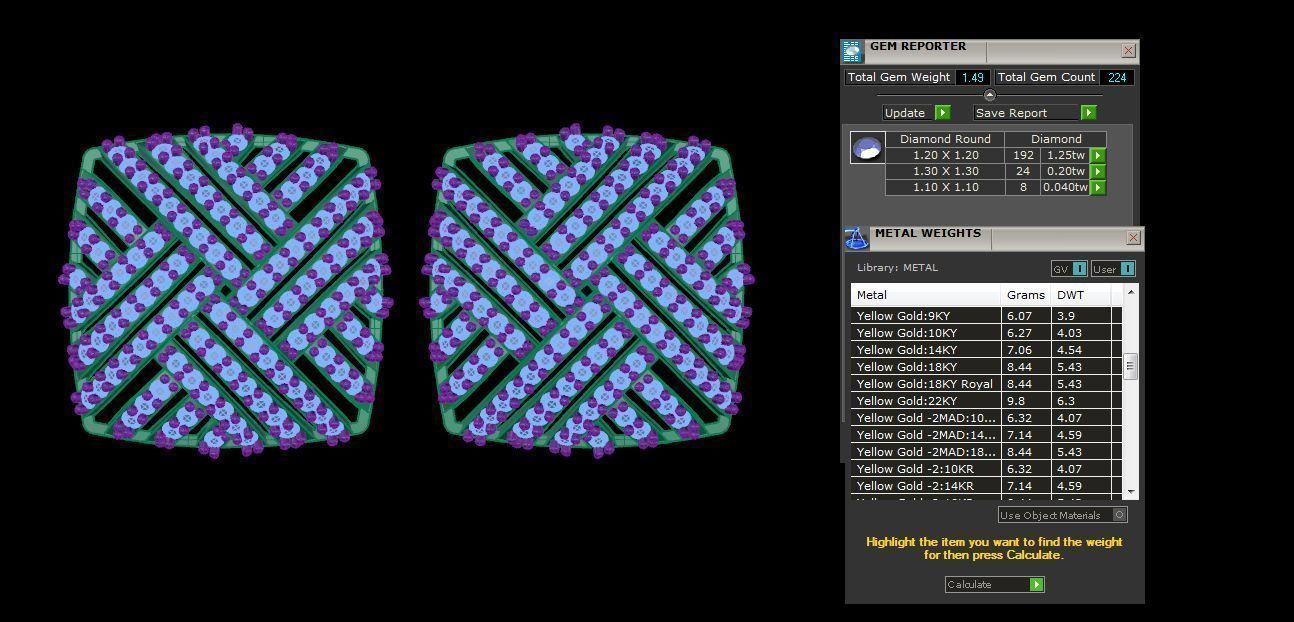Select the Yellow Gold:22KY row

pyautogui.click(x=986, y=400)
